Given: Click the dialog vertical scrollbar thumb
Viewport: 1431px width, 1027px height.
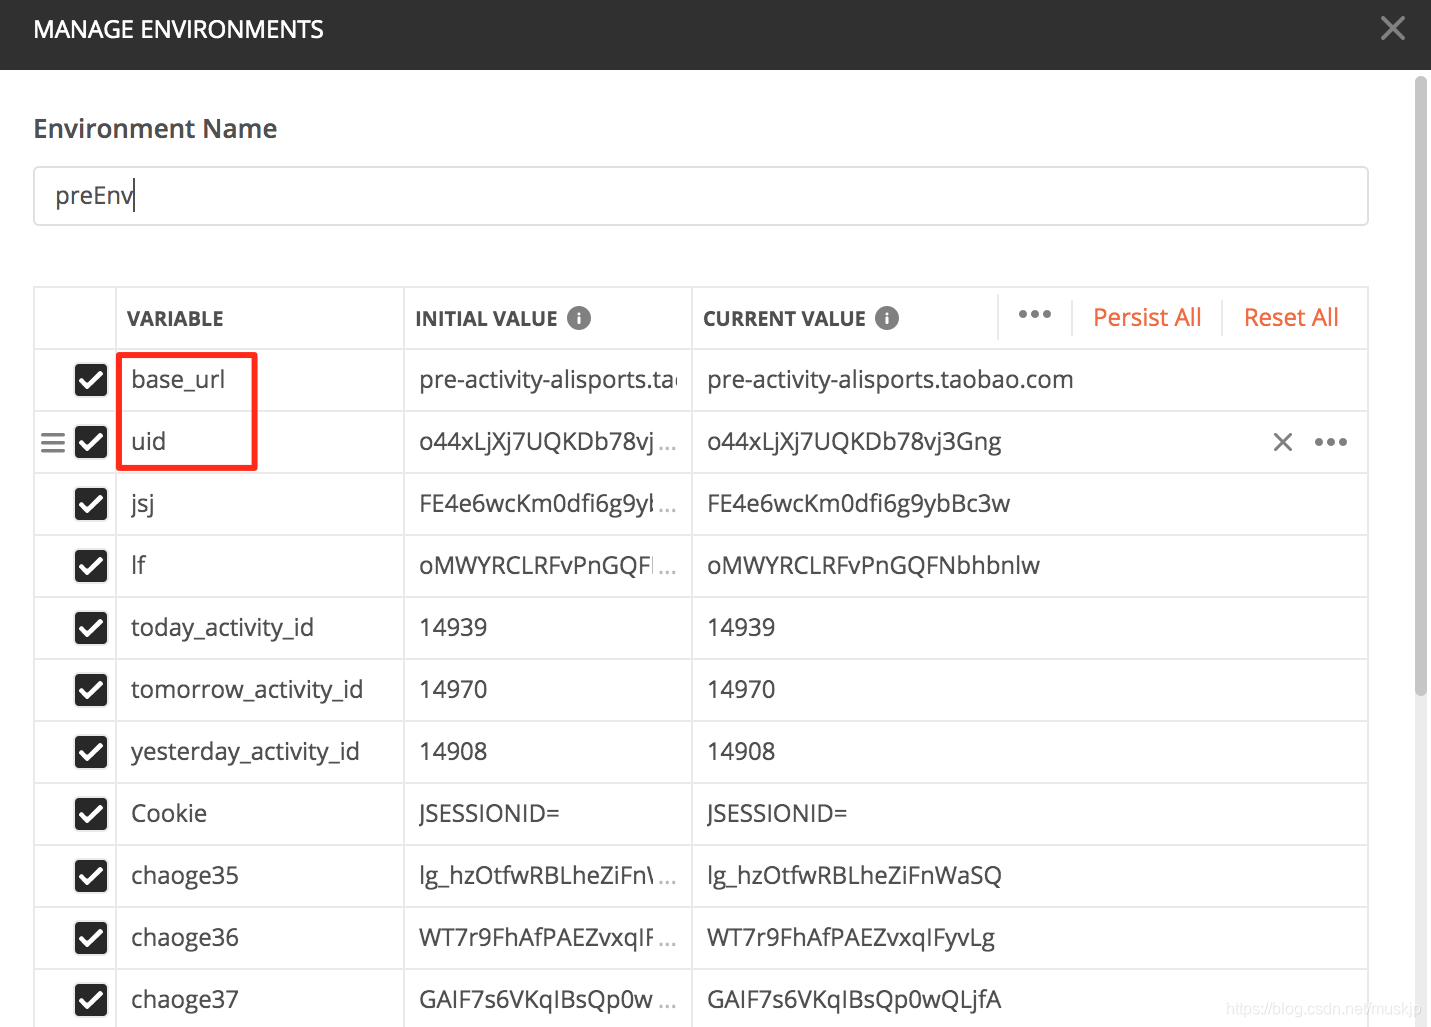Looking at the screenshot, I should (x=1421, y=385).
